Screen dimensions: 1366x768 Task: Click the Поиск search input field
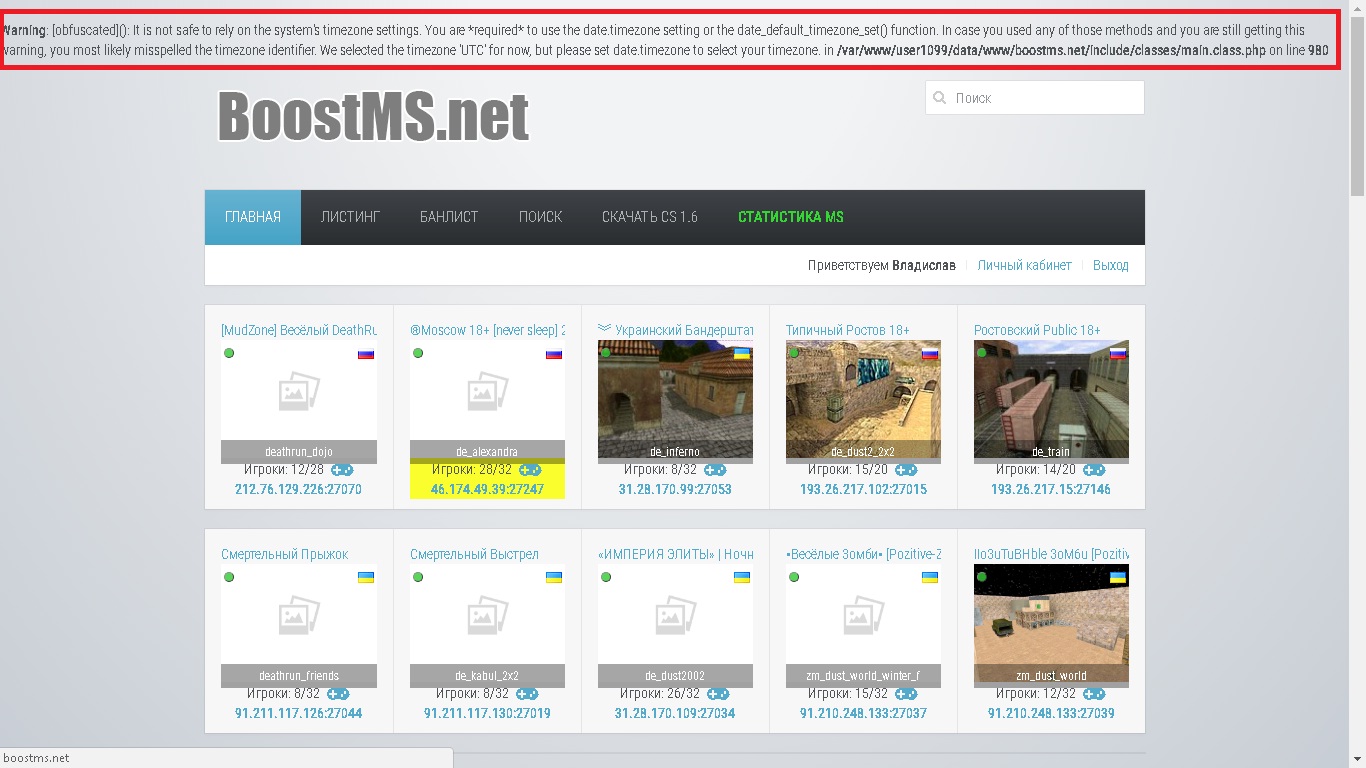(1035, 98)
